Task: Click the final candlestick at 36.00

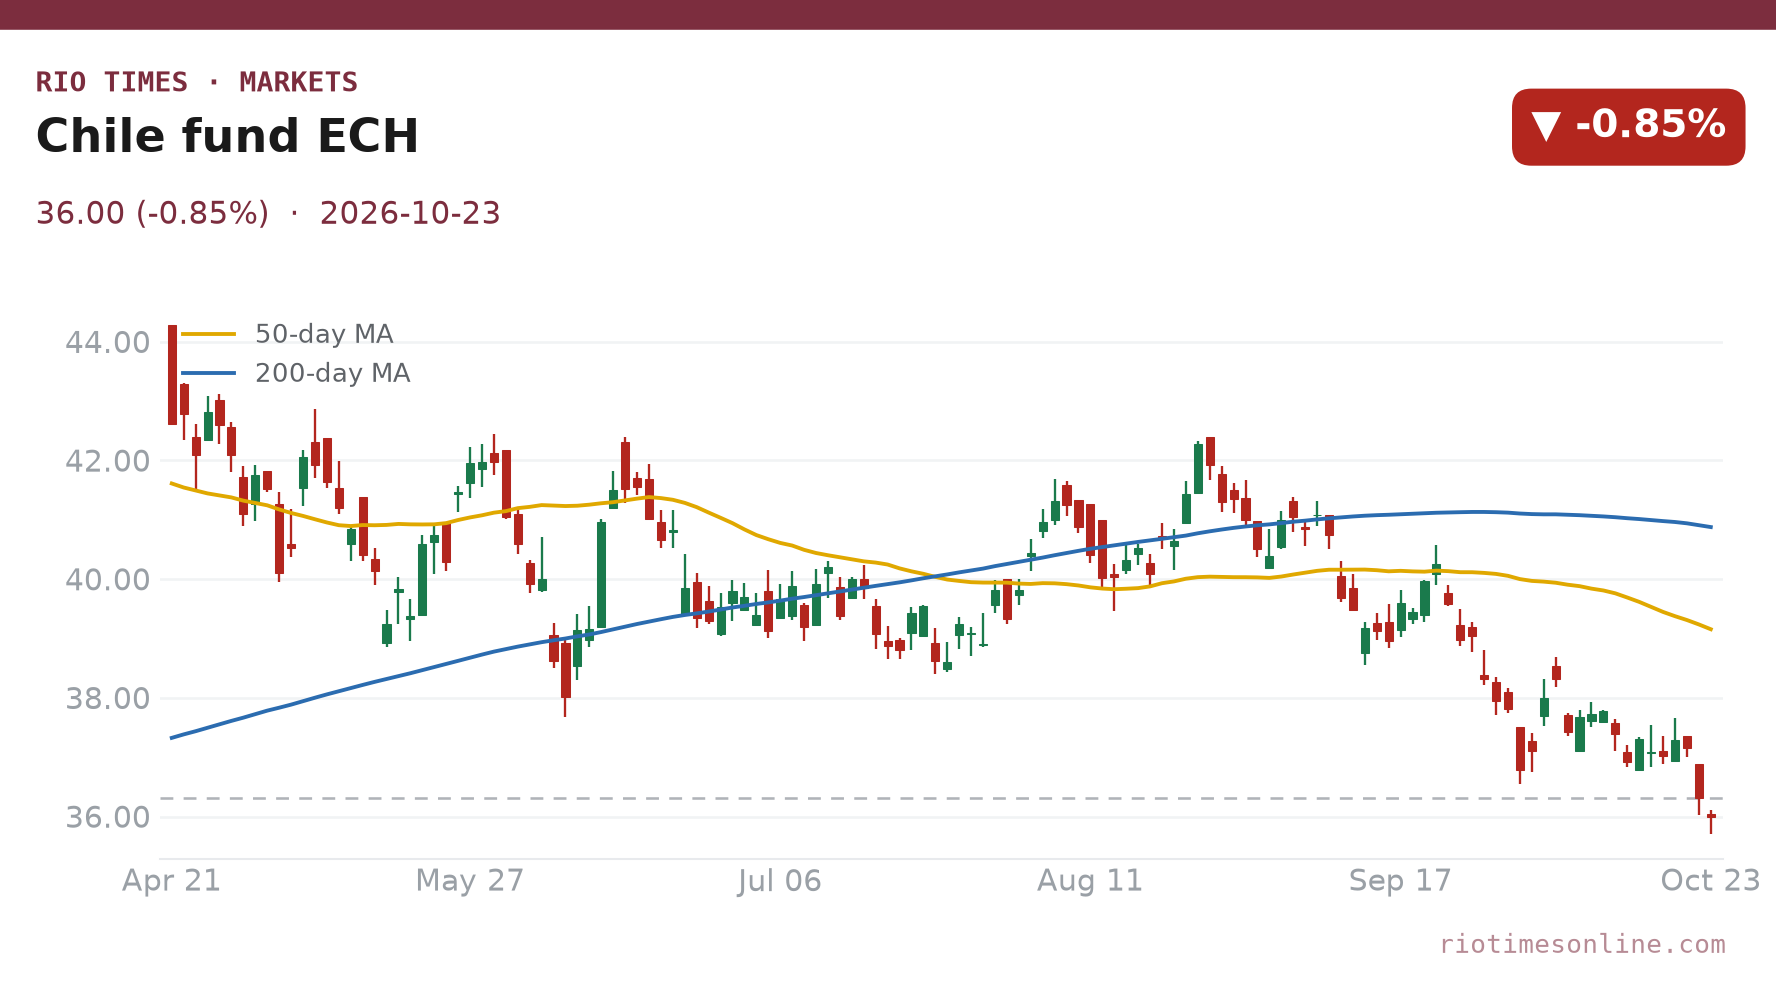Action: tap(1711, 821)
